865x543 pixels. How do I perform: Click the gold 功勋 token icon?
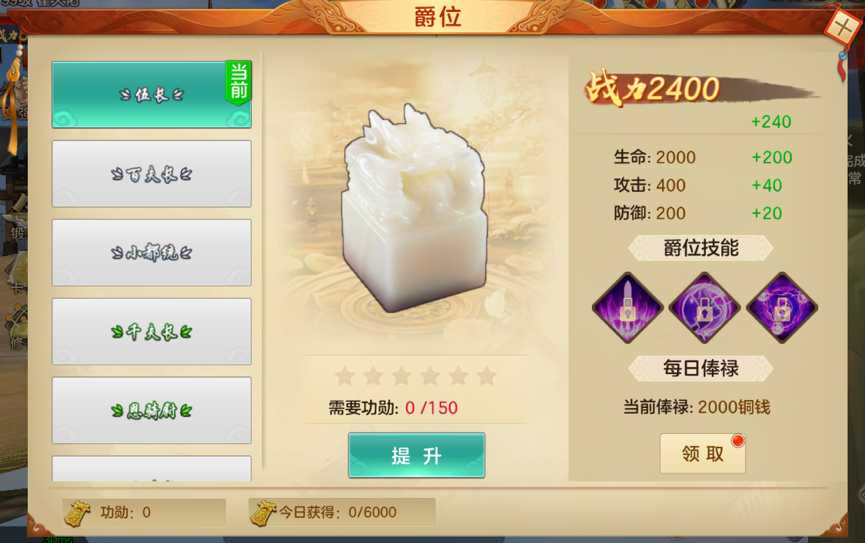point(77,513)
